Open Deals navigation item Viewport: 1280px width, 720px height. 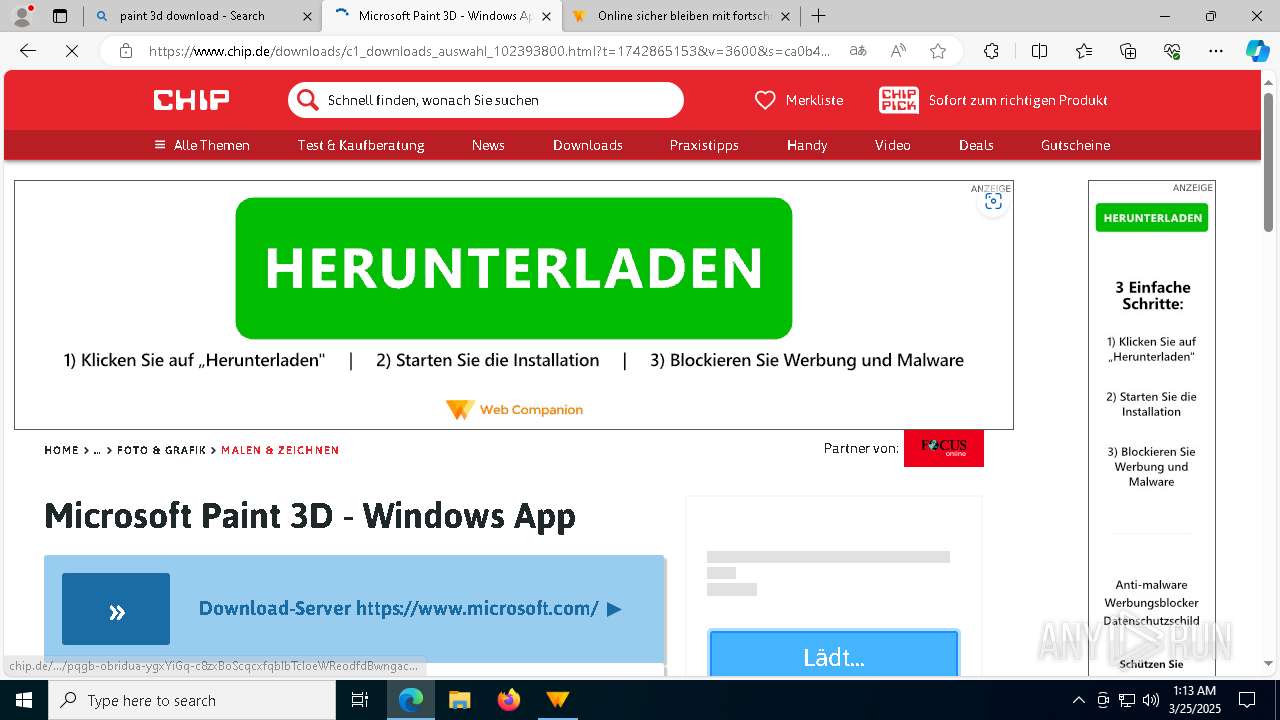(x=976, y=145)
